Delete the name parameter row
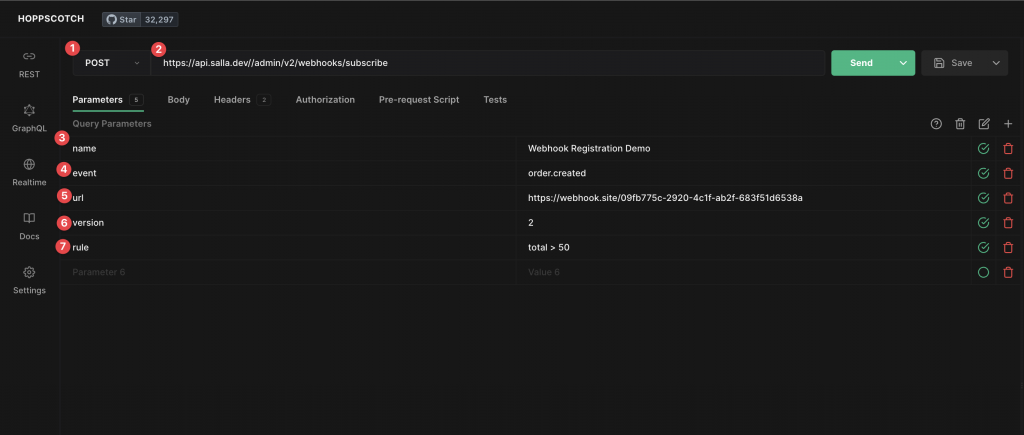This screenshot has width=1024, height=435. click(x=1008, y=149)
